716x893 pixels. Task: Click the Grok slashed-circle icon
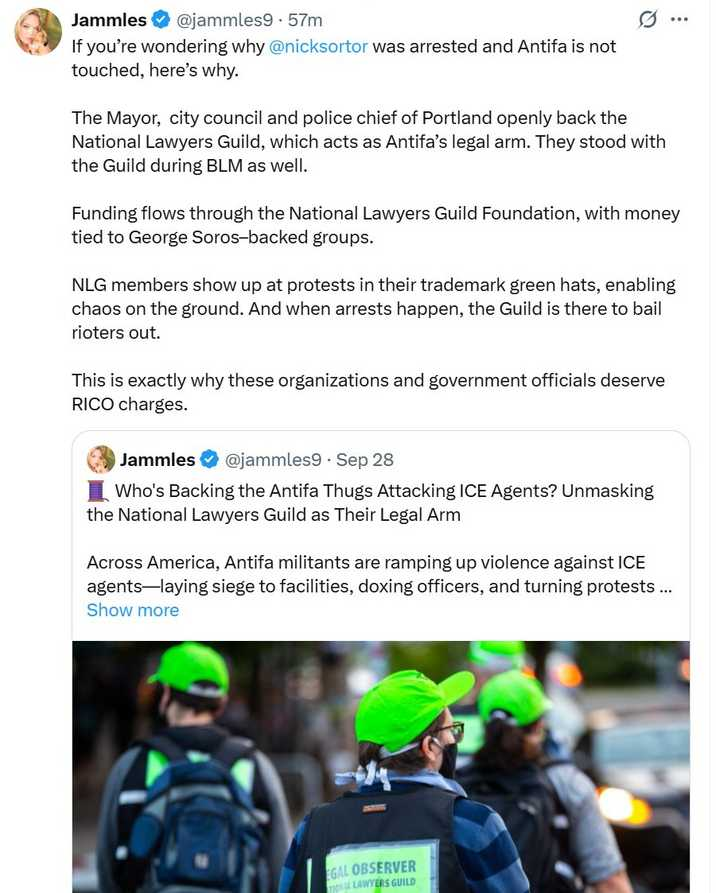pos(647,19)
